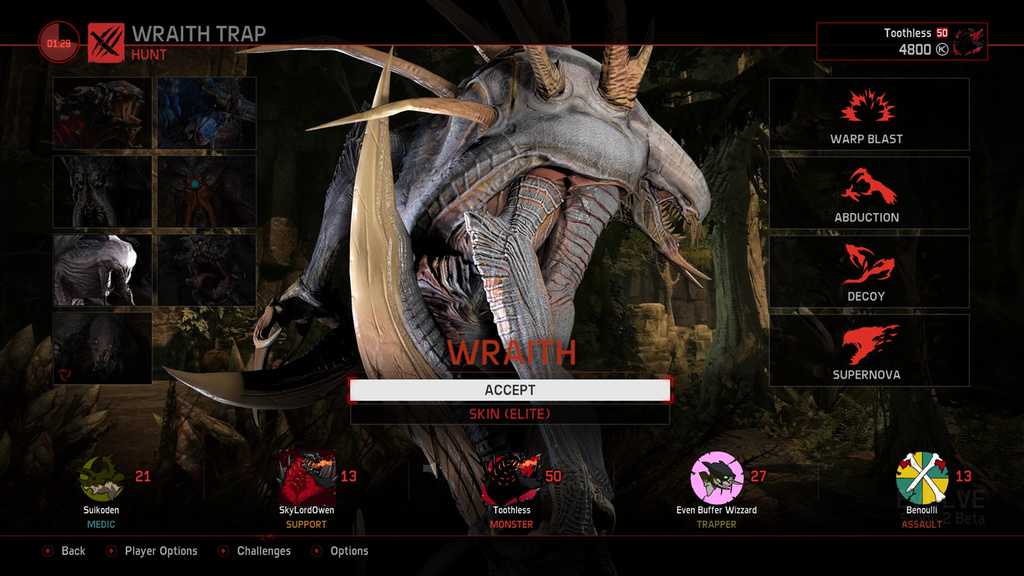The height and width of the screenshot is (576, 1024).
Task: Click Toothless monster player avatar at bottom
Action: pos(511,478)
